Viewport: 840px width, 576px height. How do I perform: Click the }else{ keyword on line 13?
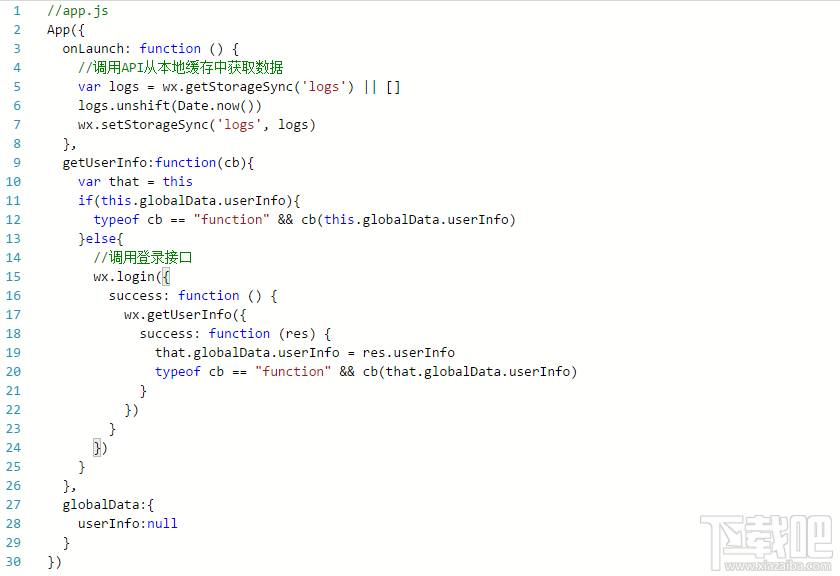coord(101,239)
